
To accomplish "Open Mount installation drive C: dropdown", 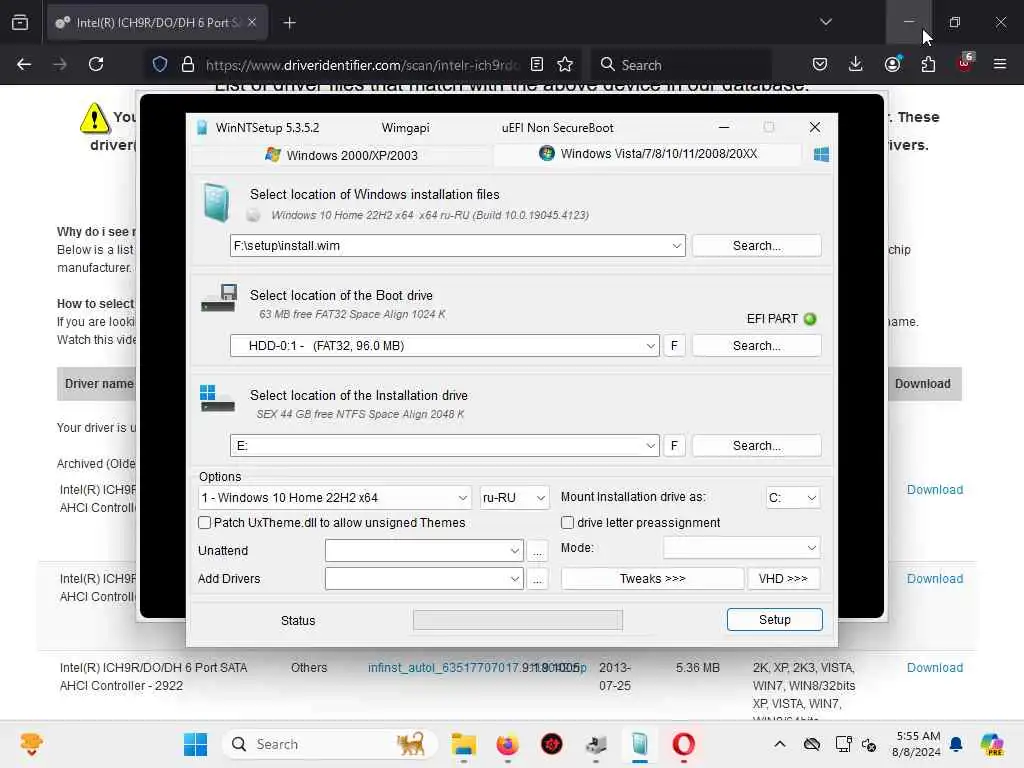I will click(x=792, y=498).
